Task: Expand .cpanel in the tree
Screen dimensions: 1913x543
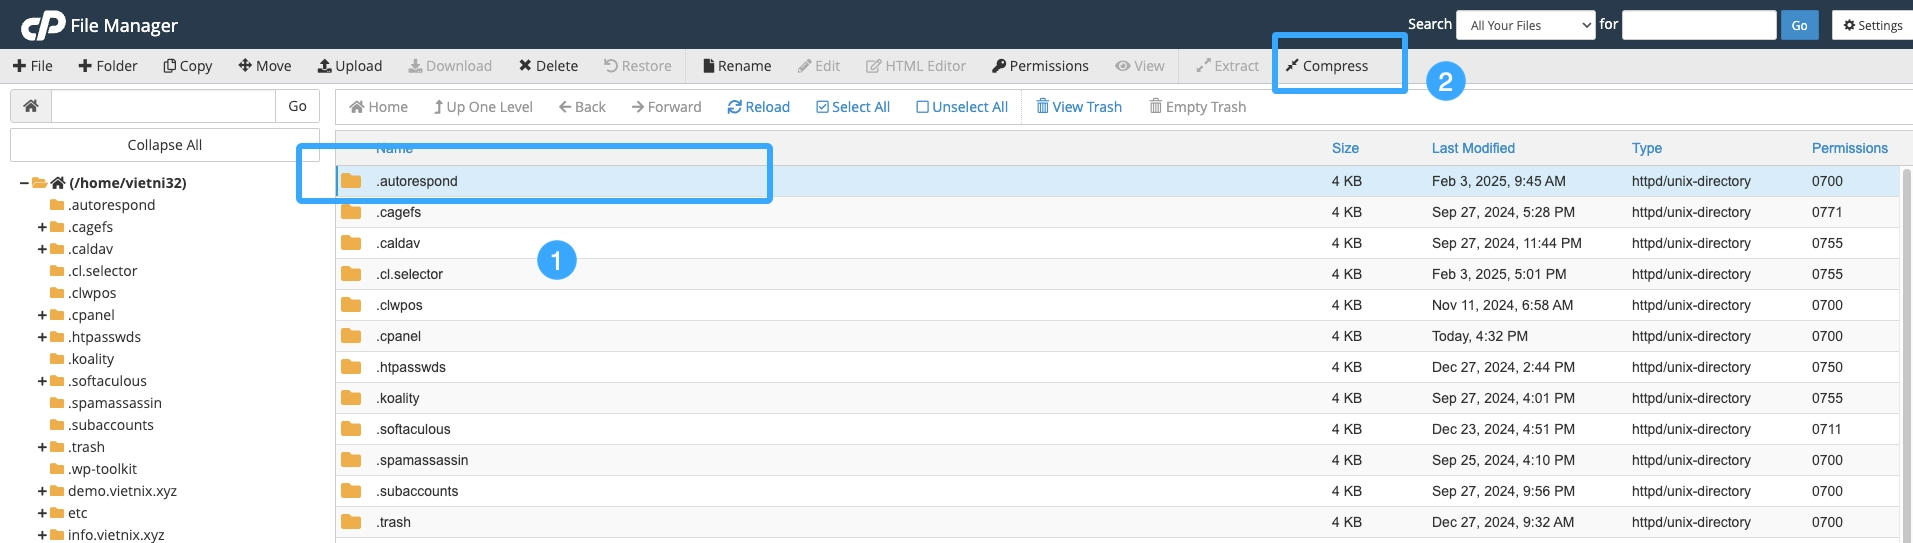Action: pyautogui.click(x=42, y=315)
